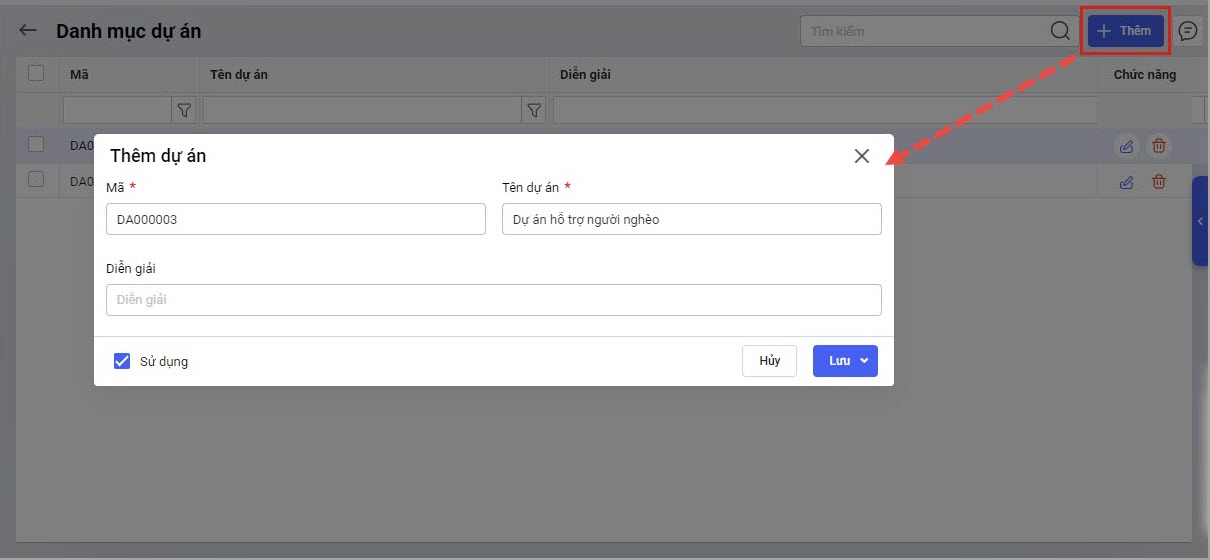Click the Thêm add button
The height and width of the screenshot is (560, 1210).
(x=1125, y=31)
